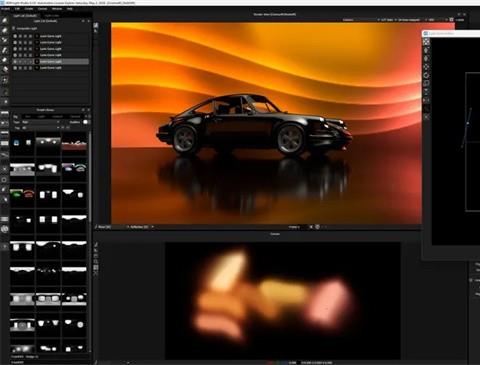The width and height of the screenshot is (480, 365).
Task: Open the Window menu in the menu bar
Action: [57, 9]
